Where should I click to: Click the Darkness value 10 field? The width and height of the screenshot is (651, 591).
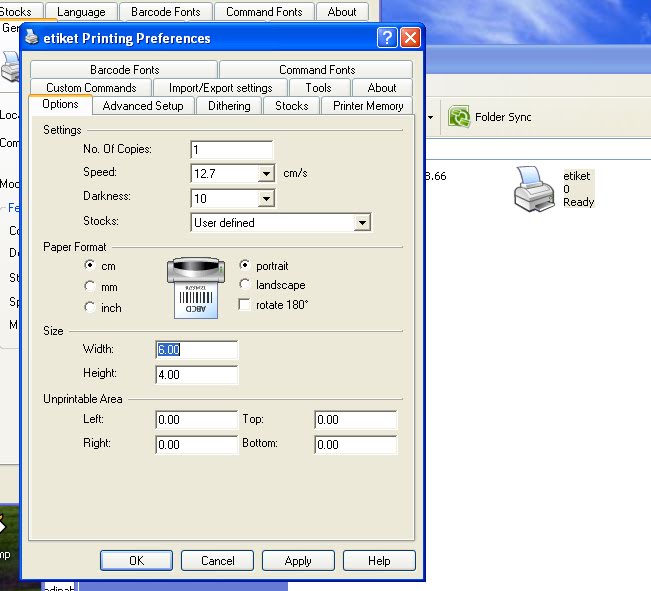[225, 199]
